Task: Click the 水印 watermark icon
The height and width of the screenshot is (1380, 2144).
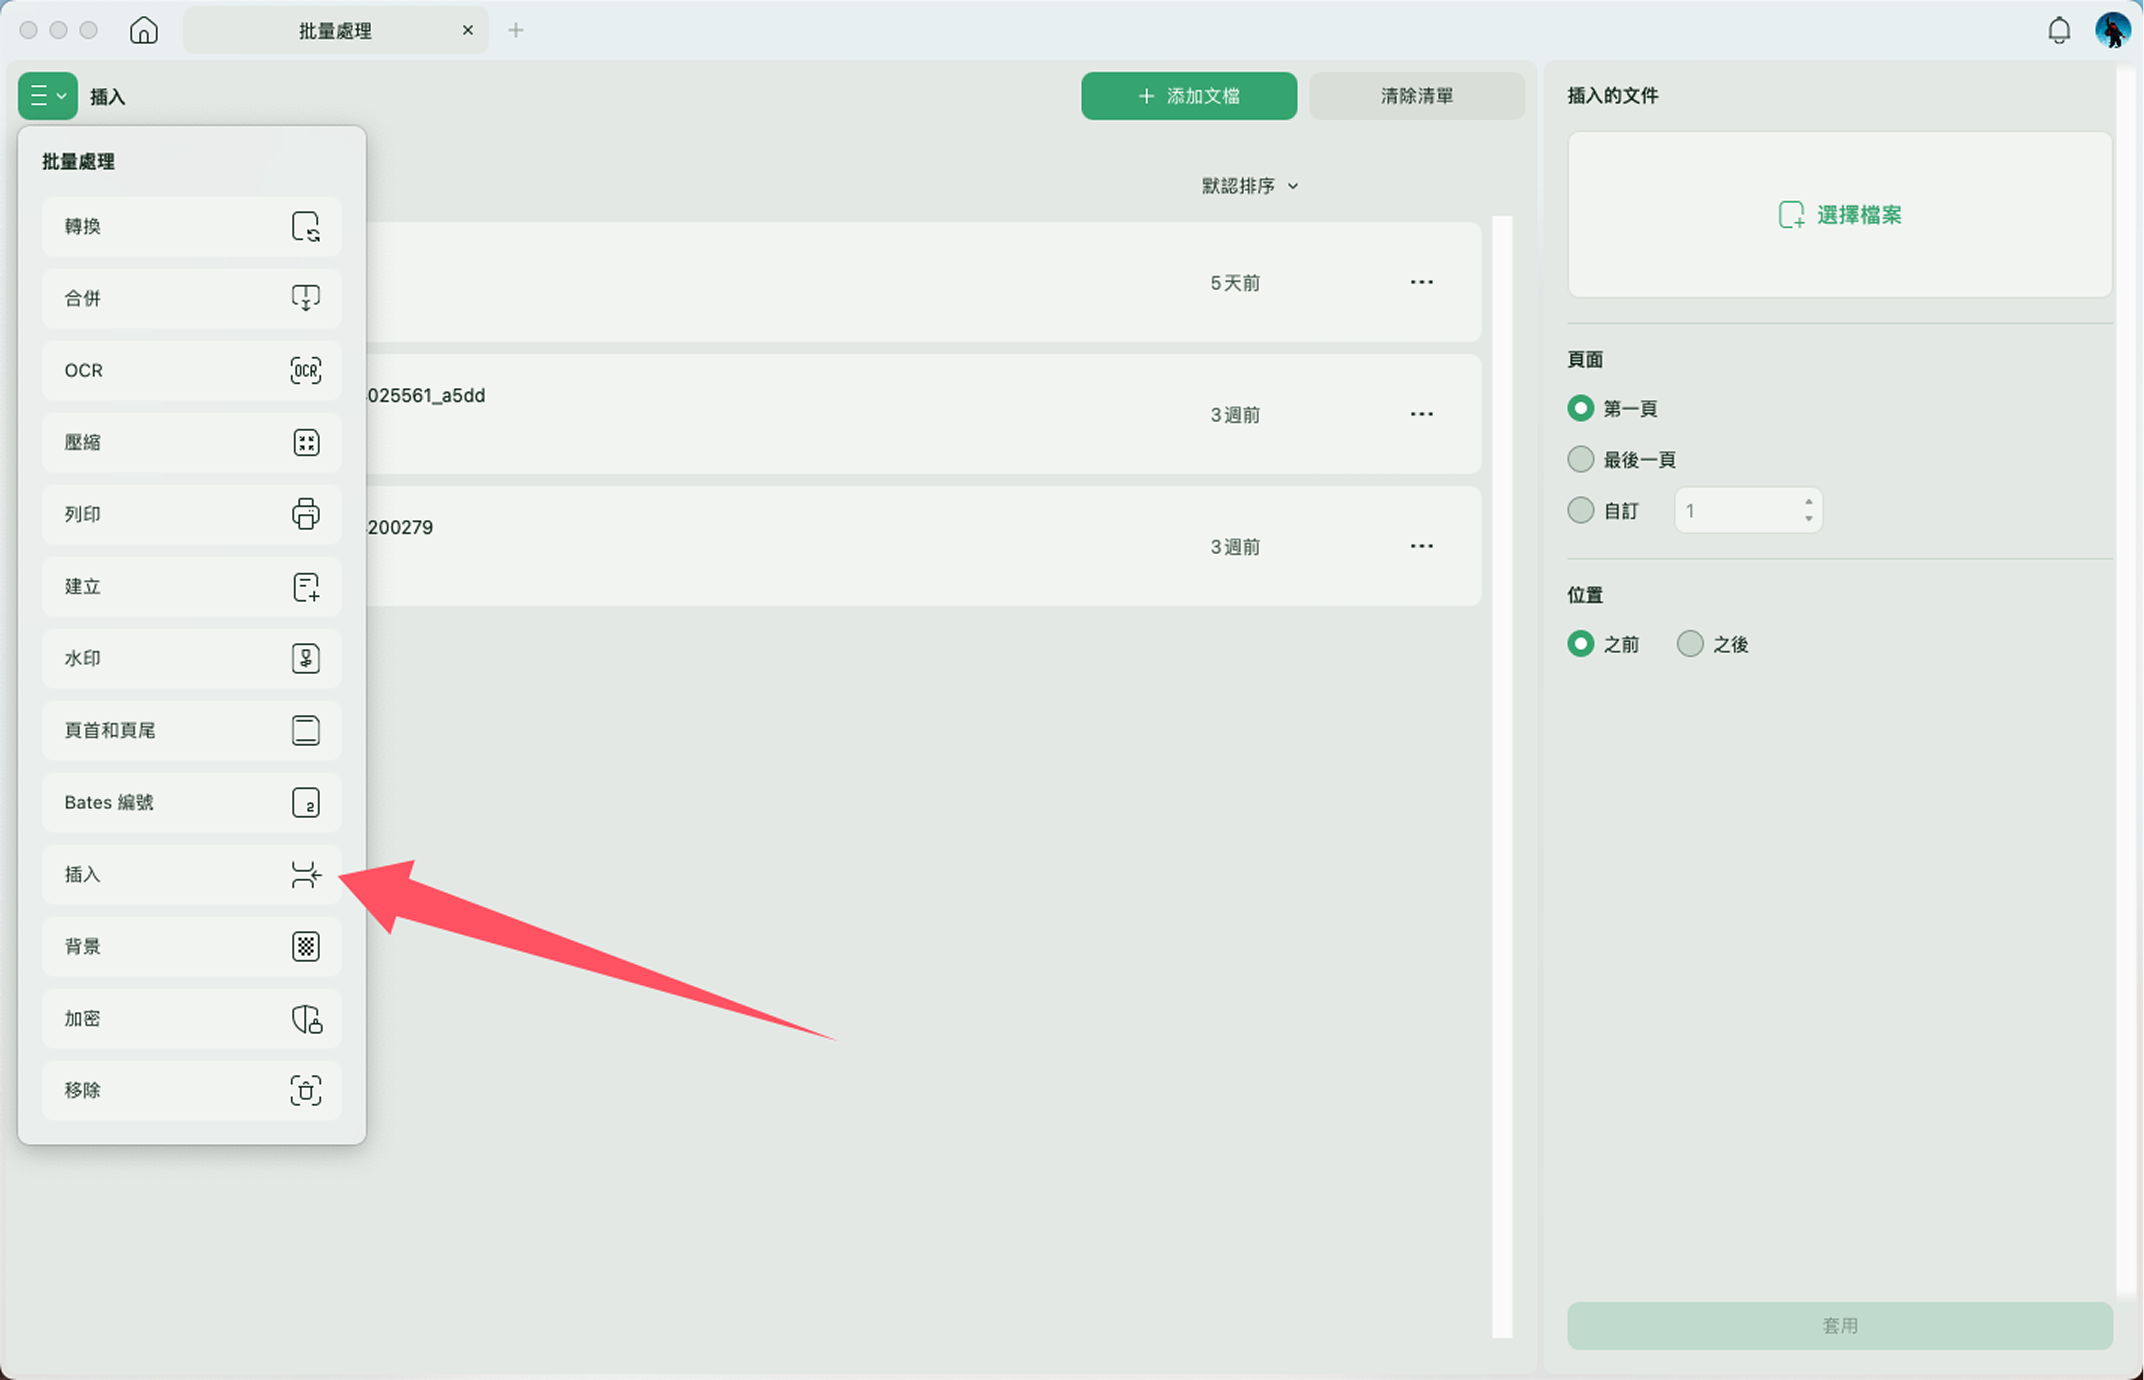Action: coord(306,658)
